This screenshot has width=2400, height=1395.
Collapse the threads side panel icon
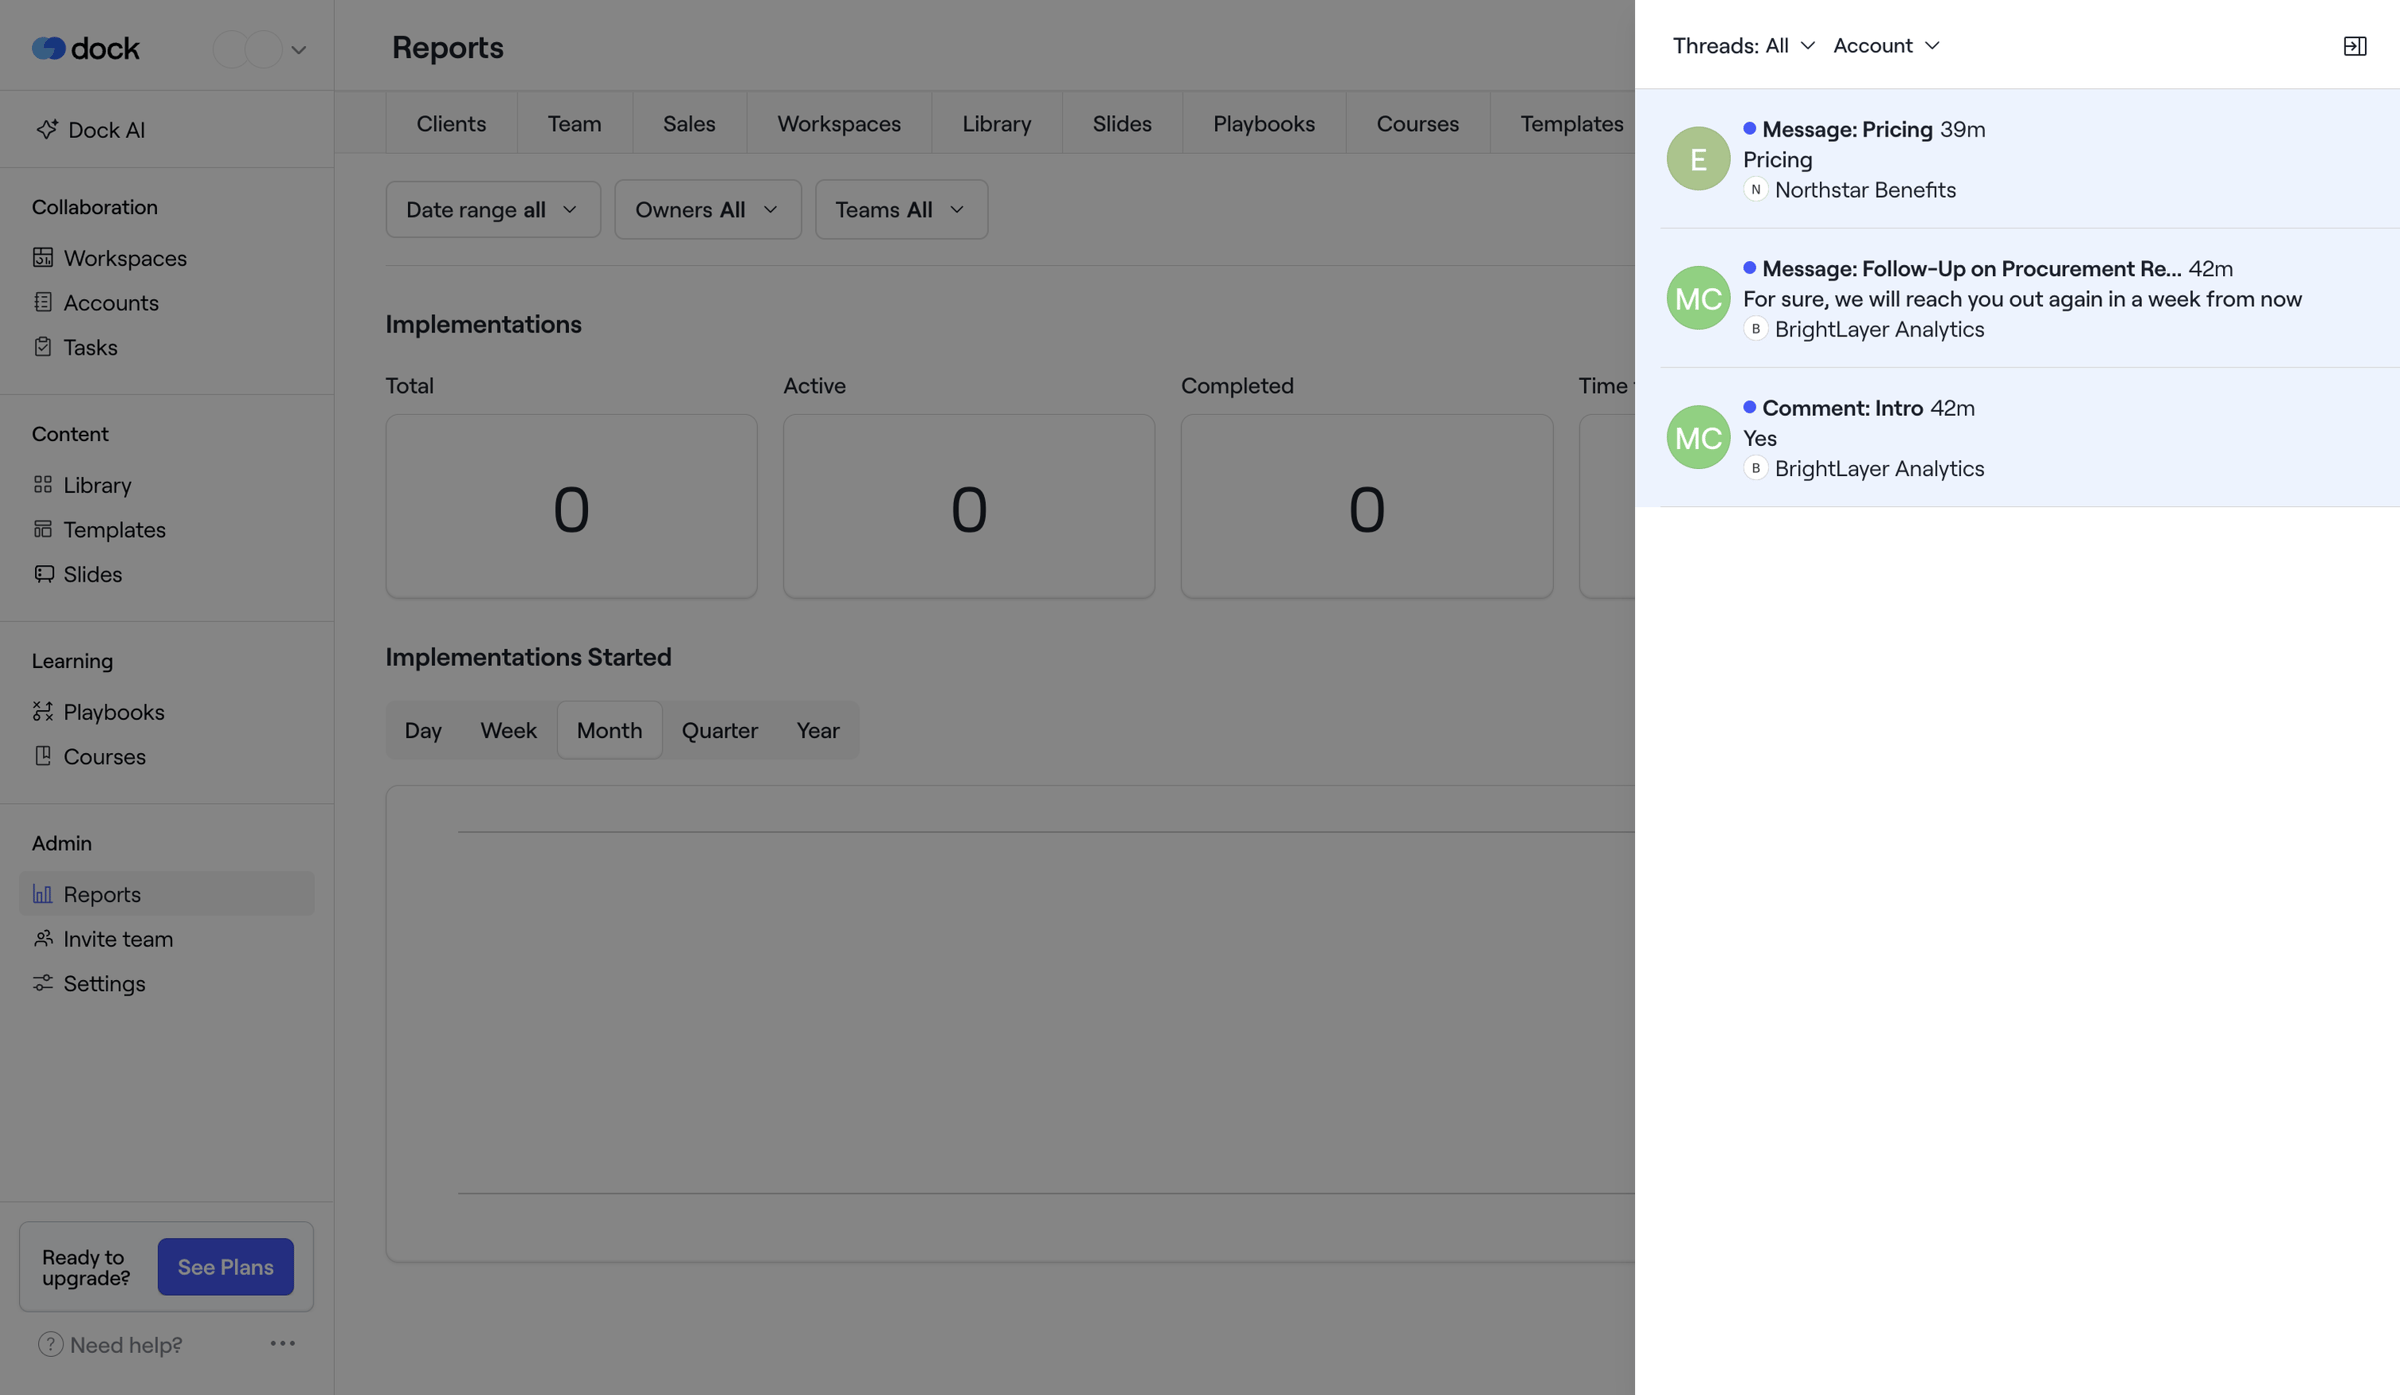pyautogui.click(x=2354, y=46)
